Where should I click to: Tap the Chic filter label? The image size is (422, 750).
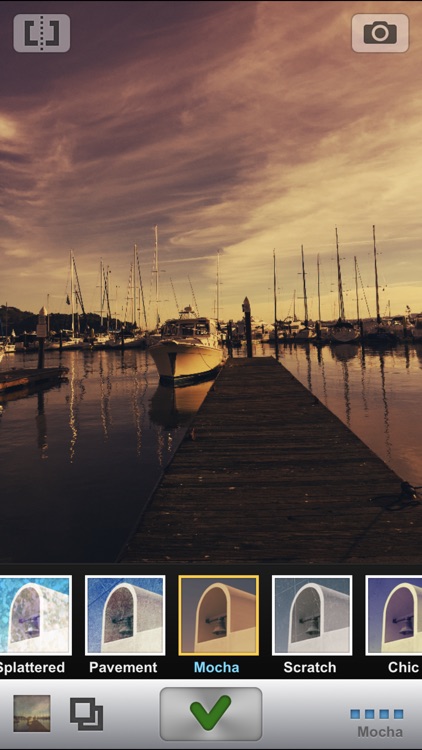(403, 667)
